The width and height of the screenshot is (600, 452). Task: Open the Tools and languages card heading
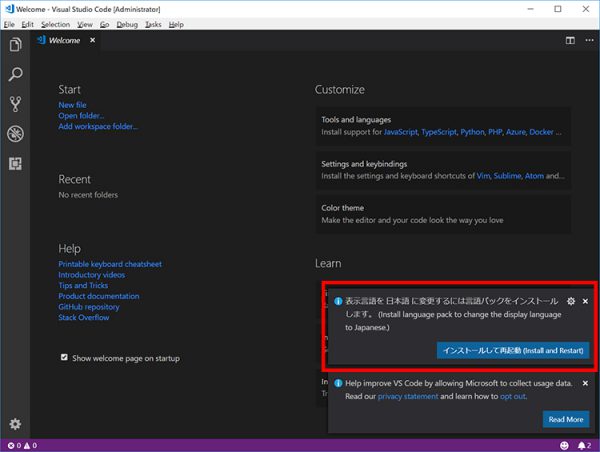(356, 120)
